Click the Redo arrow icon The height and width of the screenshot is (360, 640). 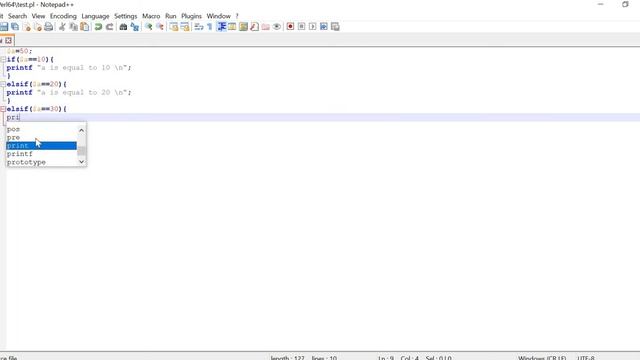(109, 27)
